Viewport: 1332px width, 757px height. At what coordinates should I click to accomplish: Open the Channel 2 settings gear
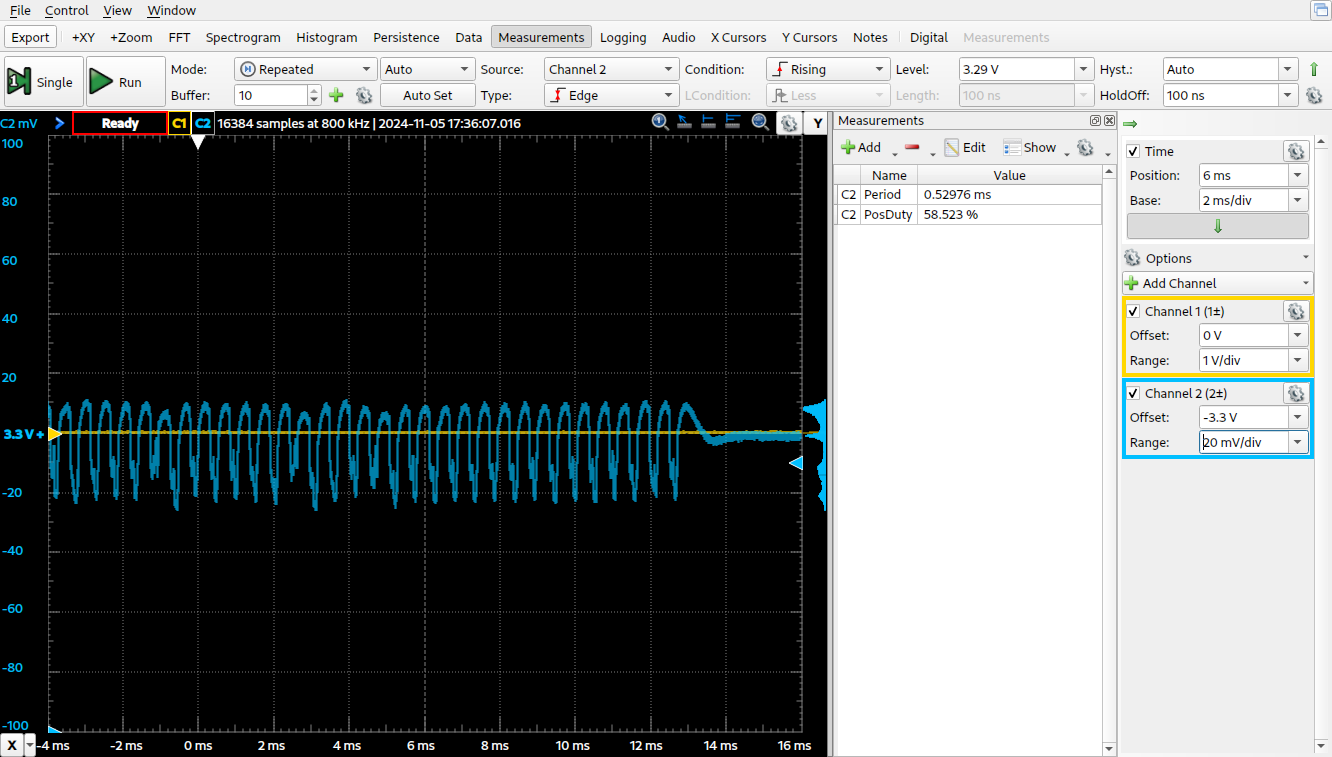(x=1296, y=394)
